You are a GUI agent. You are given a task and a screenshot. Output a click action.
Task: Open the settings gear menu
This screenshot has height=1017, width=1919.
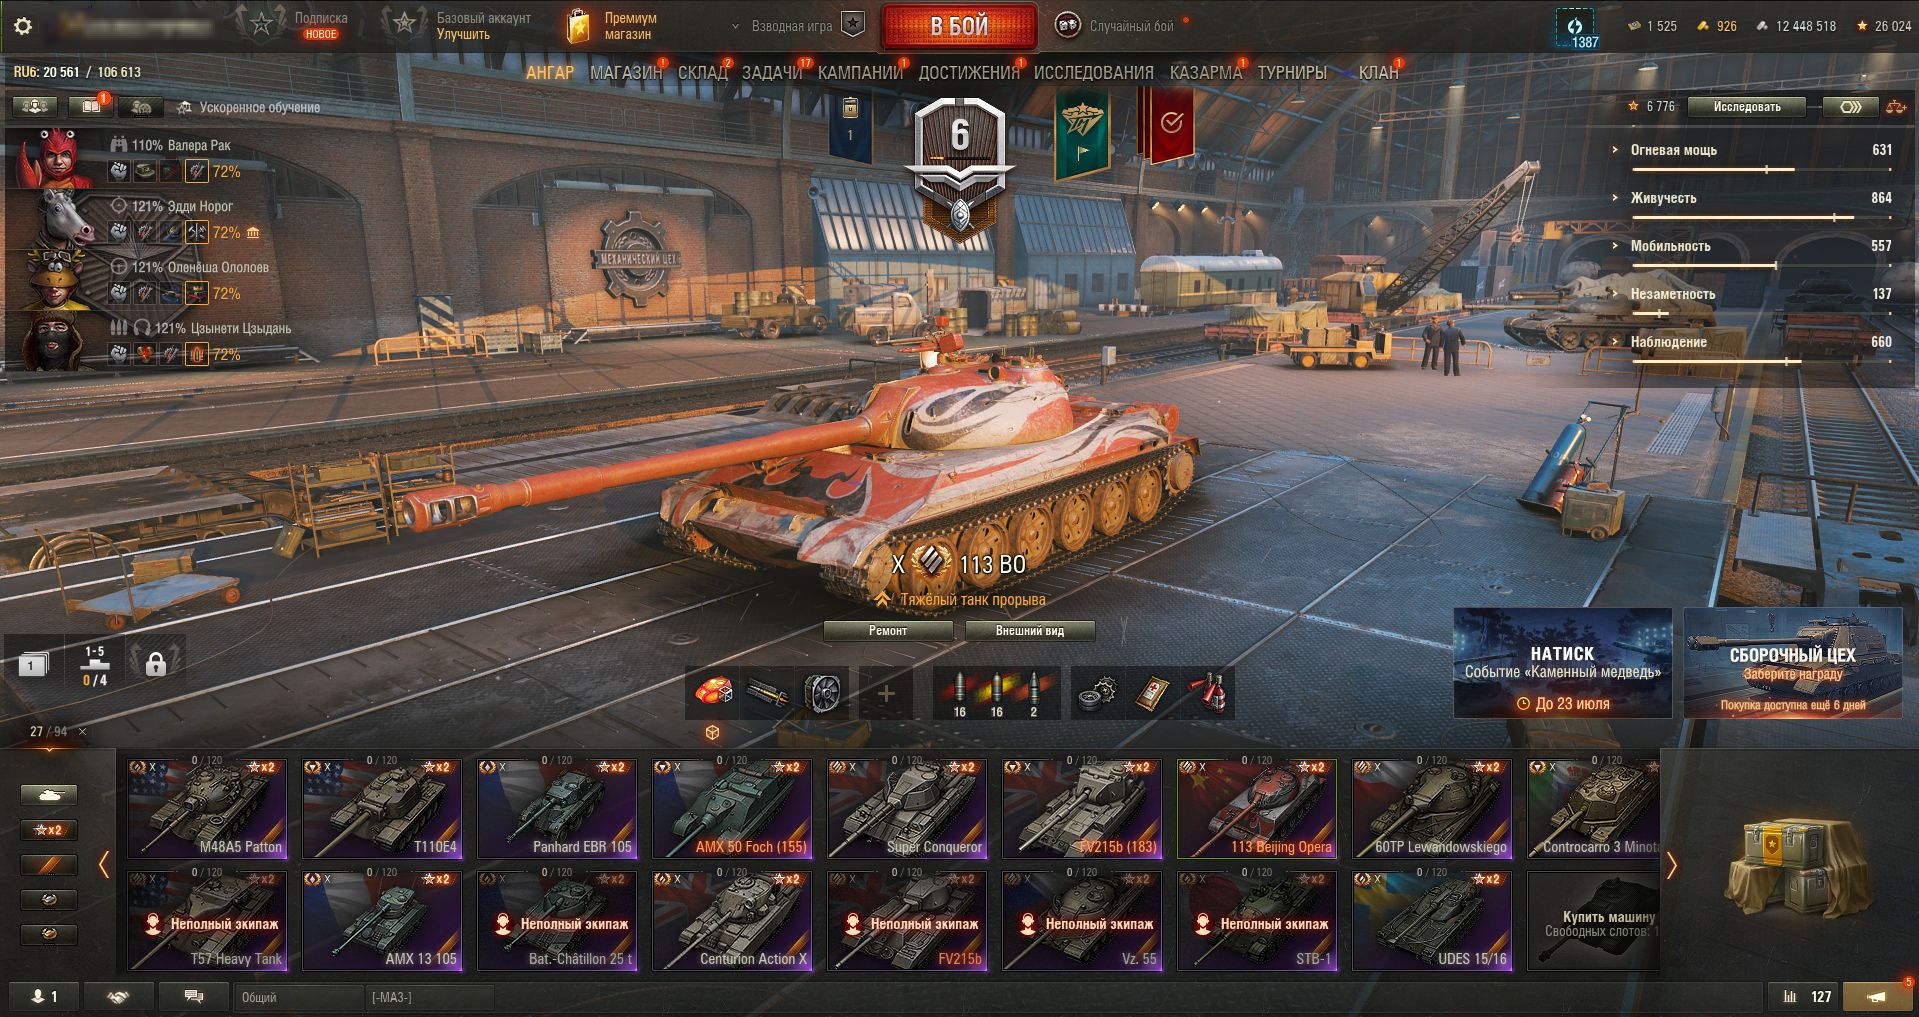pyautogui.click(x=23, y=26)
